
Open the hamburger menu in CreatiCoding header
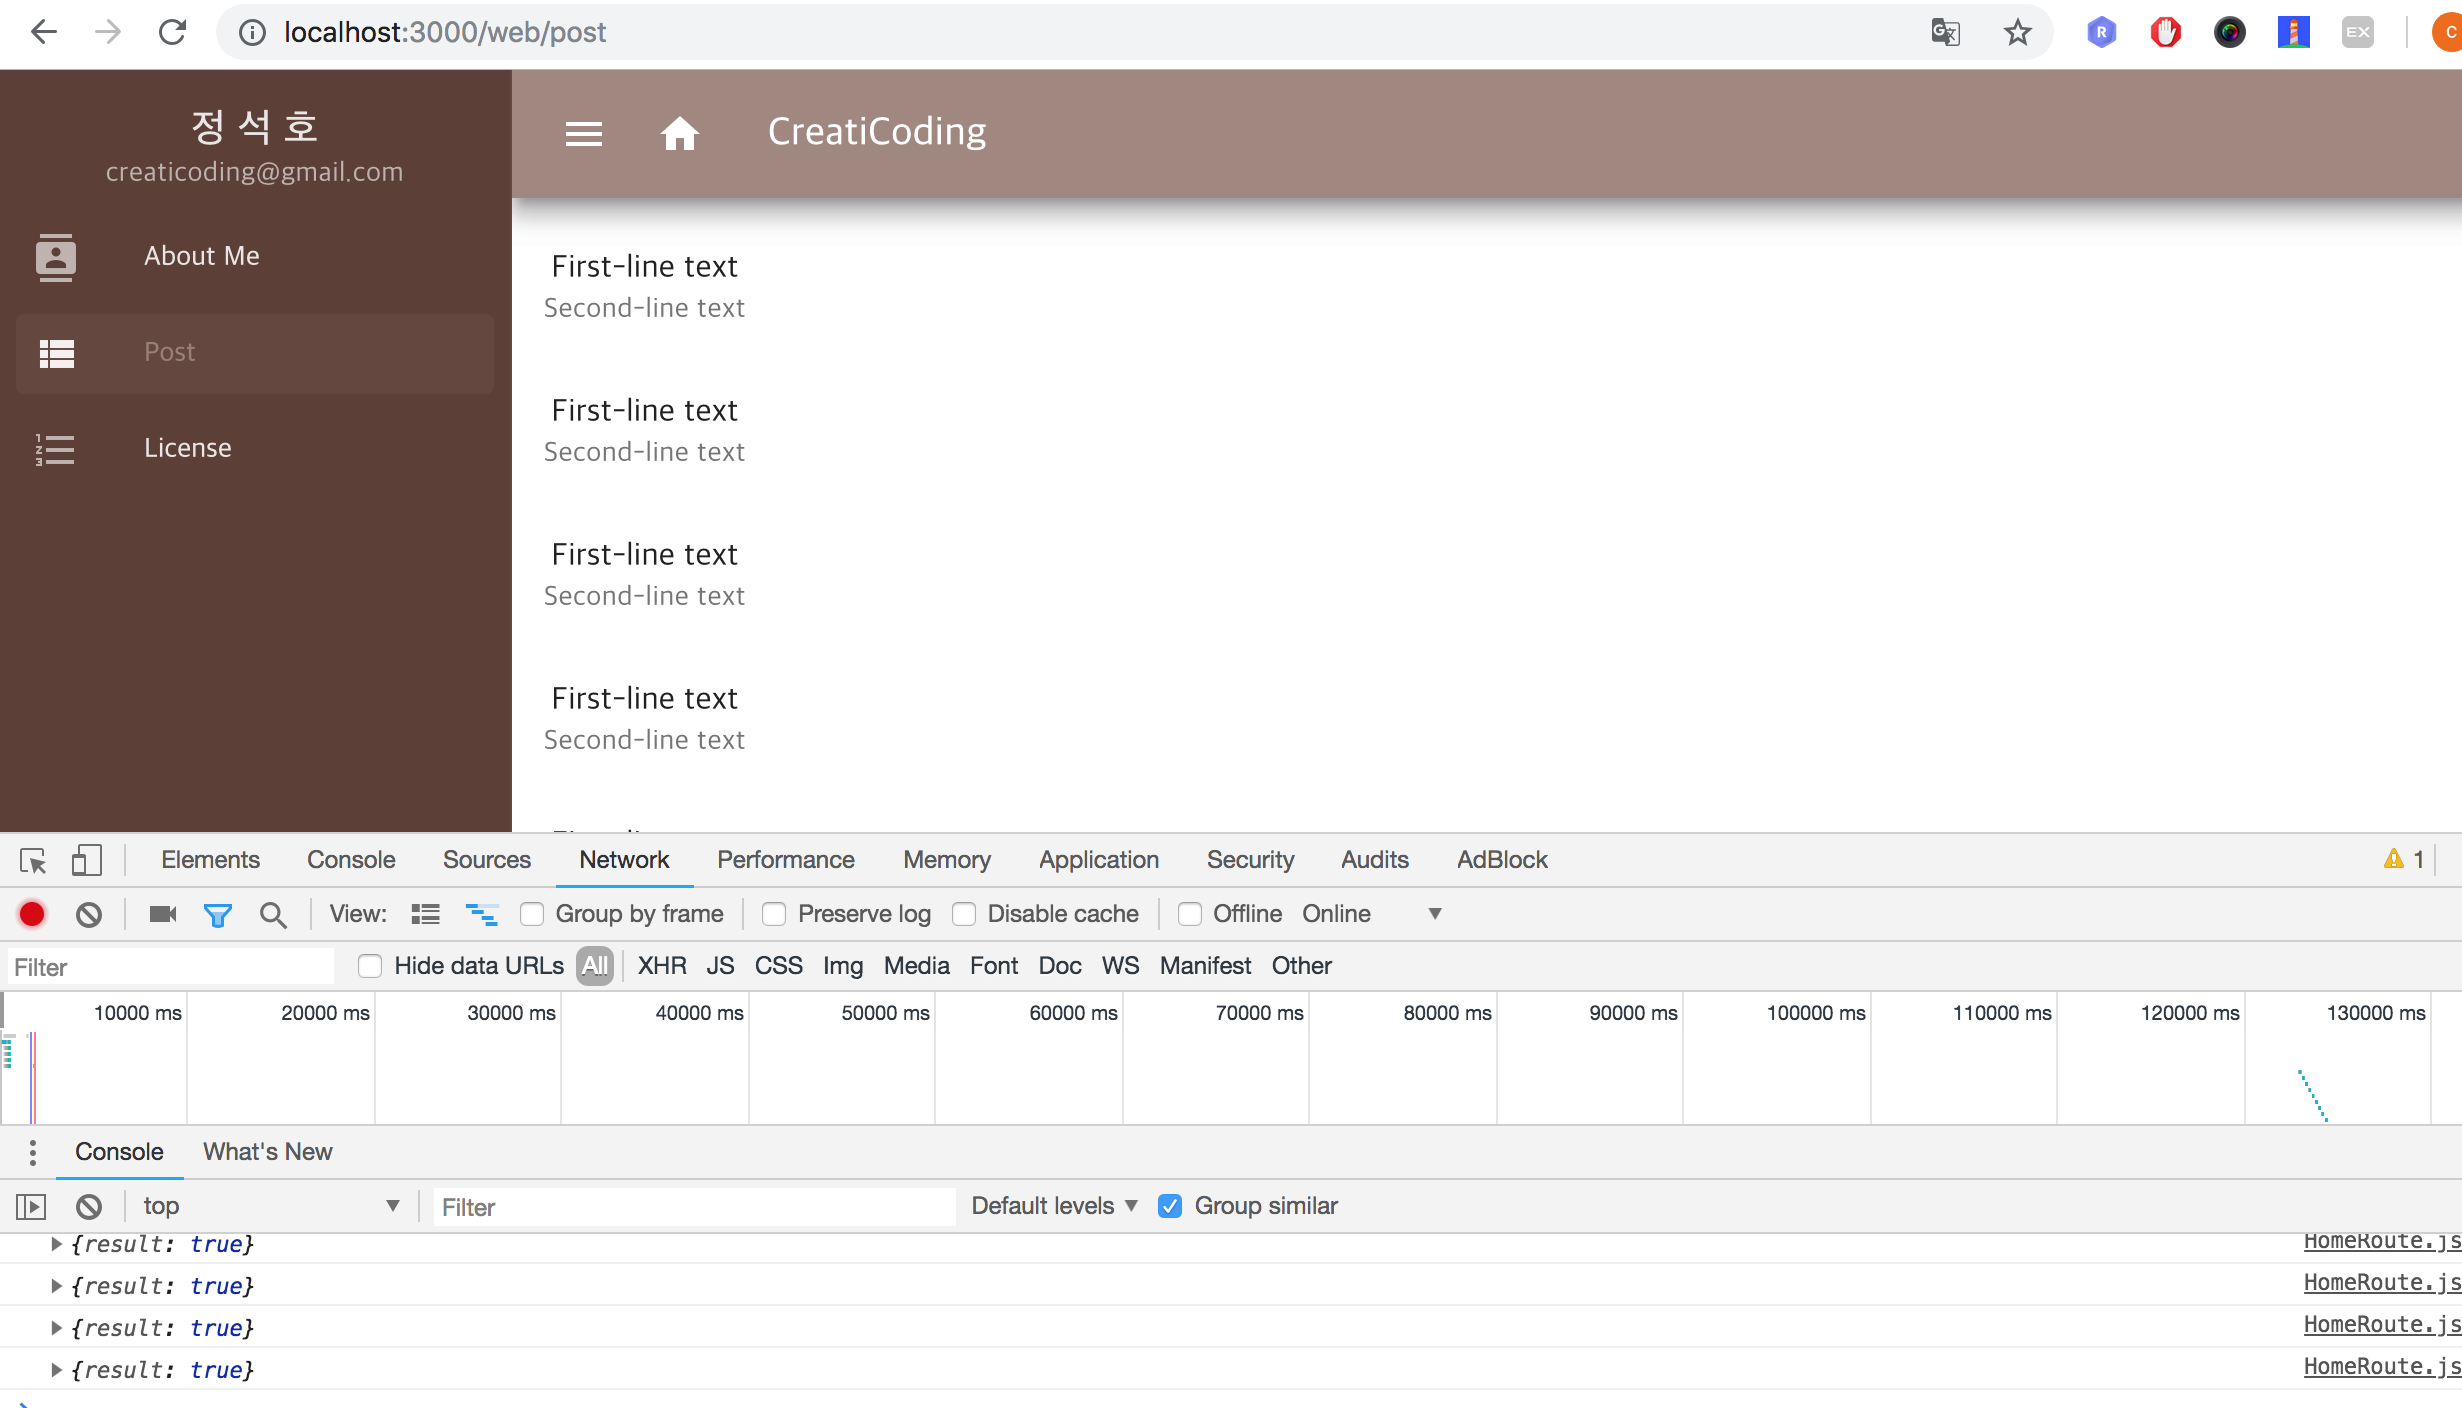pyautogui.click(x=584, y=133)
